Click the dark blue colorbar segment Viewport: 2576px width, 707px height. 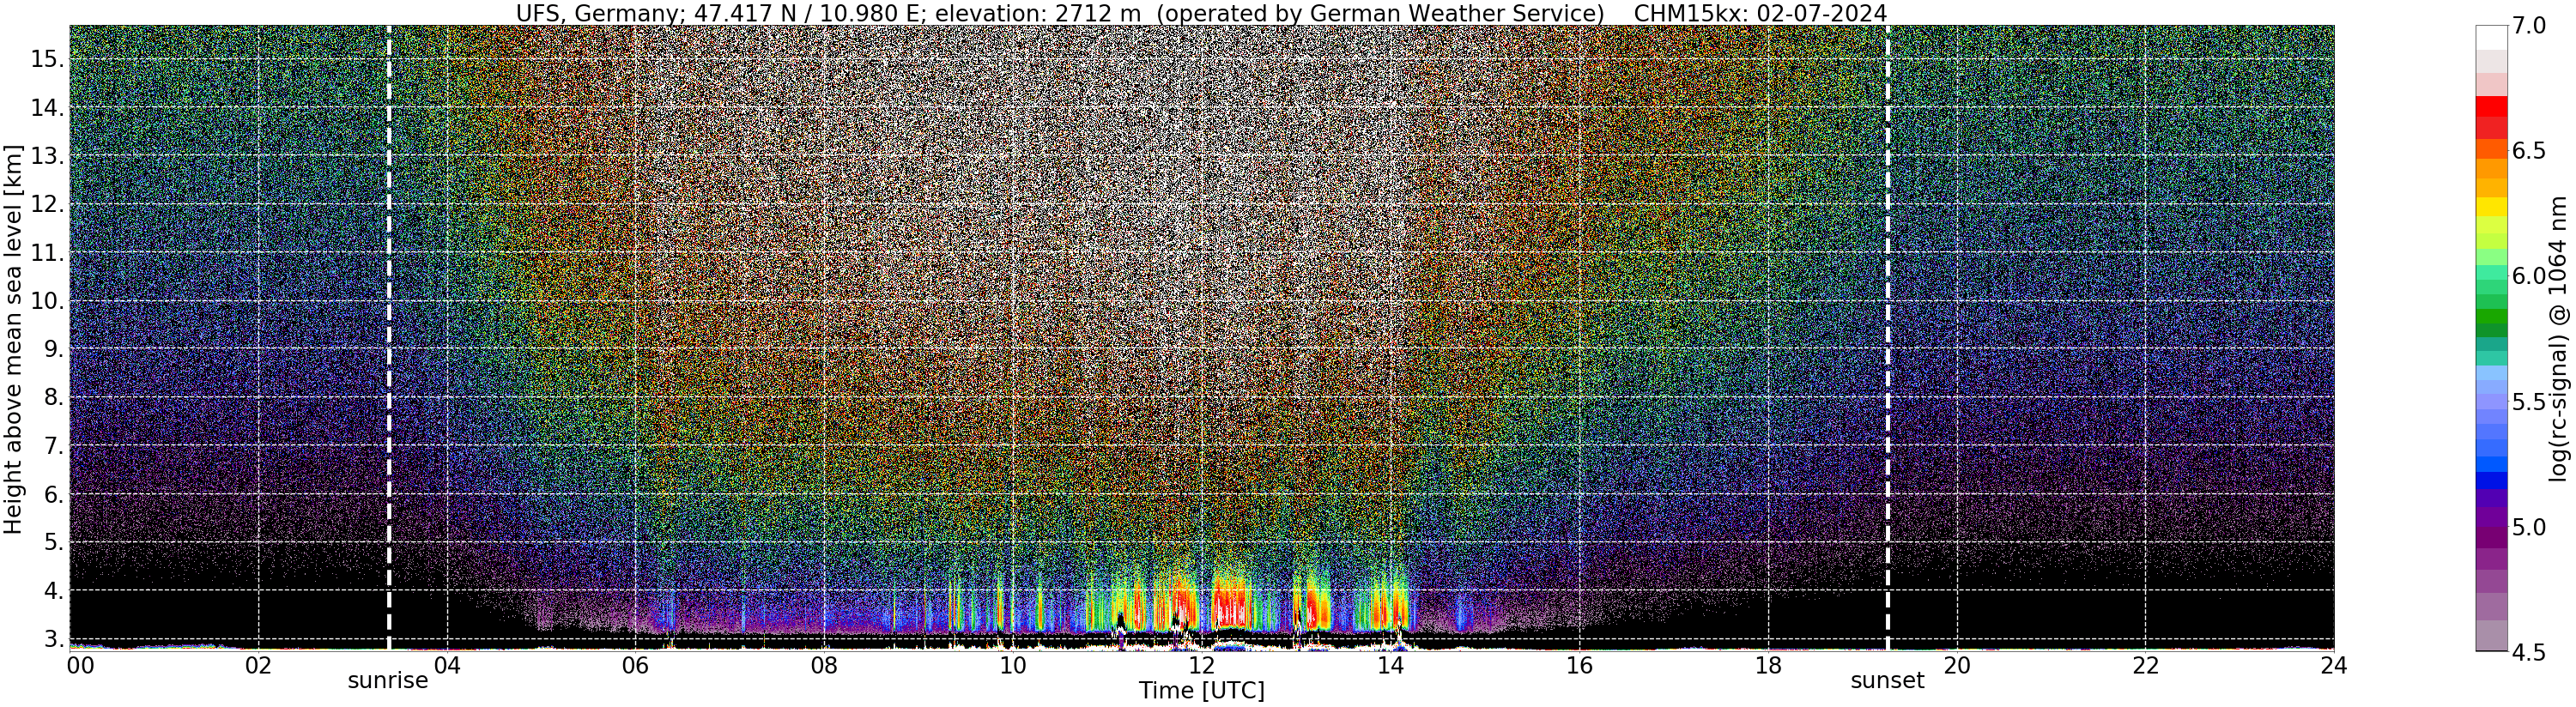point(2492,480)
